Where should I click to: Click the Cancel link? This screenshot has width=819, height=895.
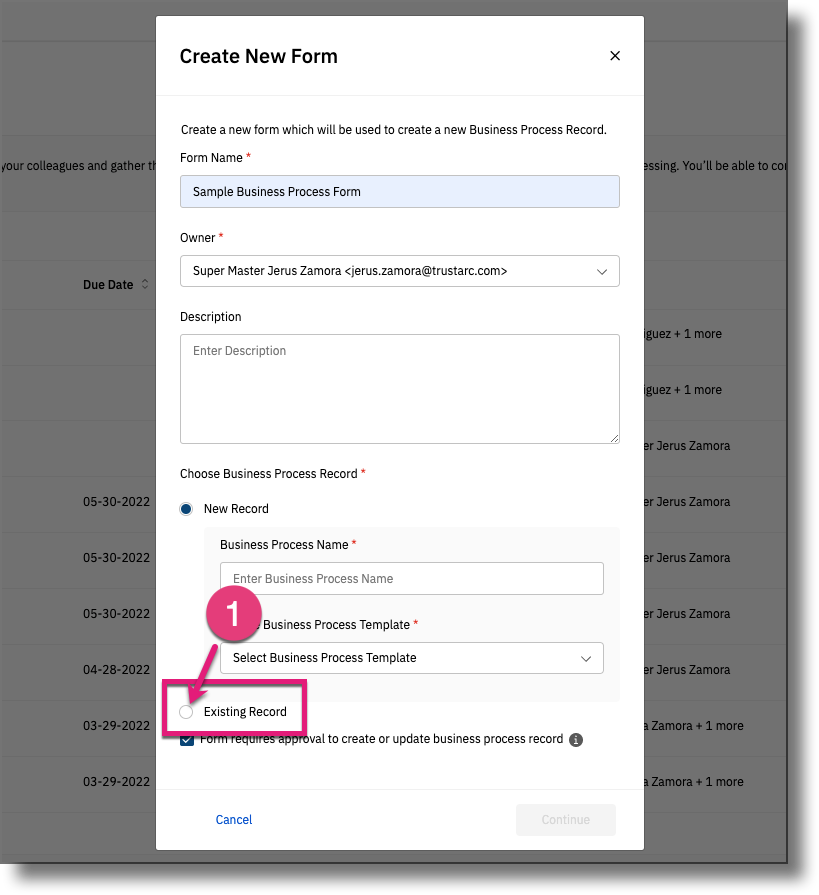(x=233, y=819)
